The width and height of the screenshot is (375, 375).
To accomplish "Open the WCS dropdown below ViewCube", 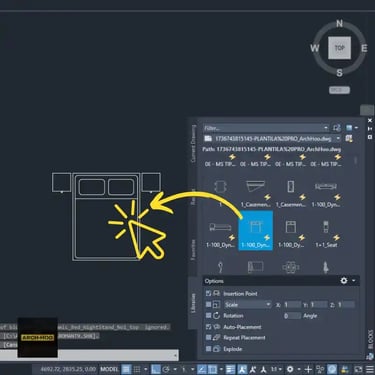I will tap(339, 90).
